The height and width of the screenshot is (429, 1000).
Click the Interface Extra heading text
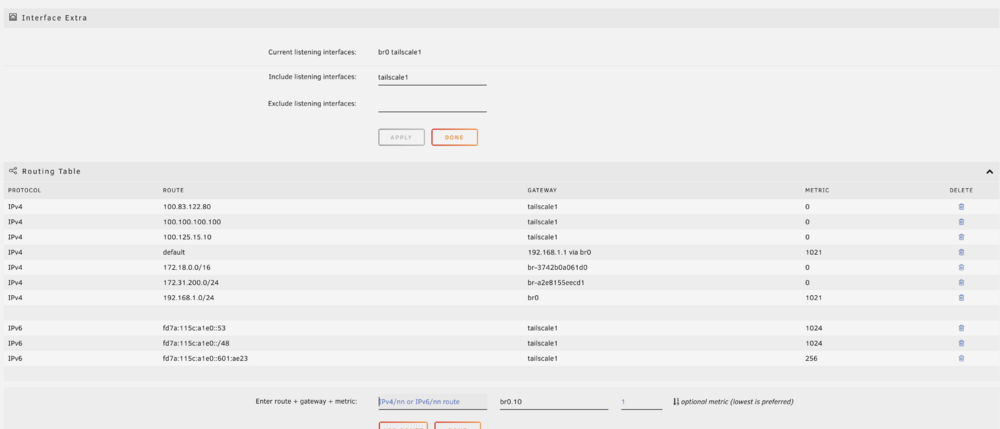pyautogui.click(x=54, y=18)
